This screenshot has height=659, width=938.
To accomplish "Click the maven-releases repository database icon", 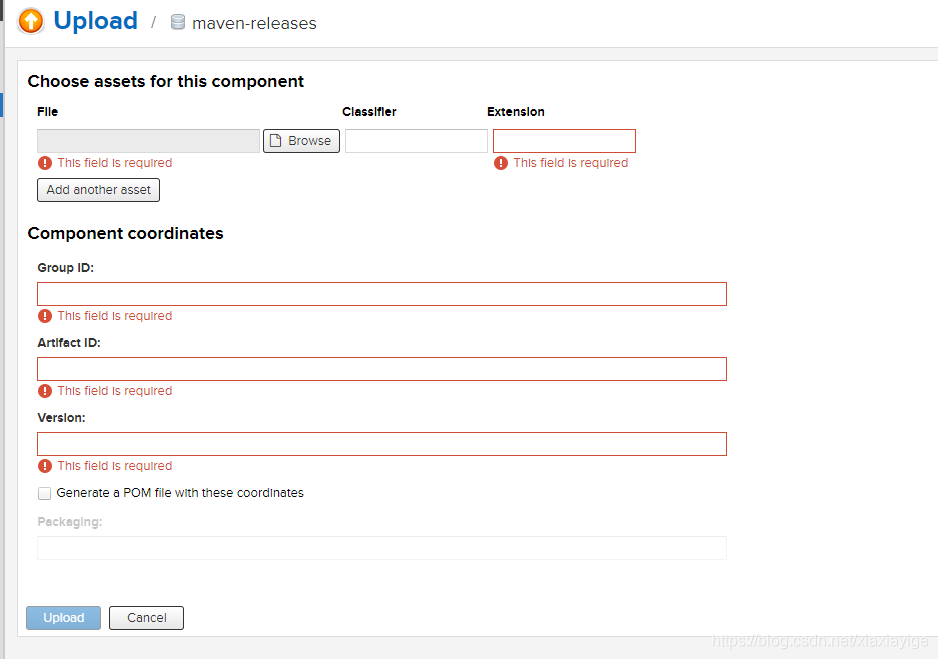I will [x=178, y=22].
